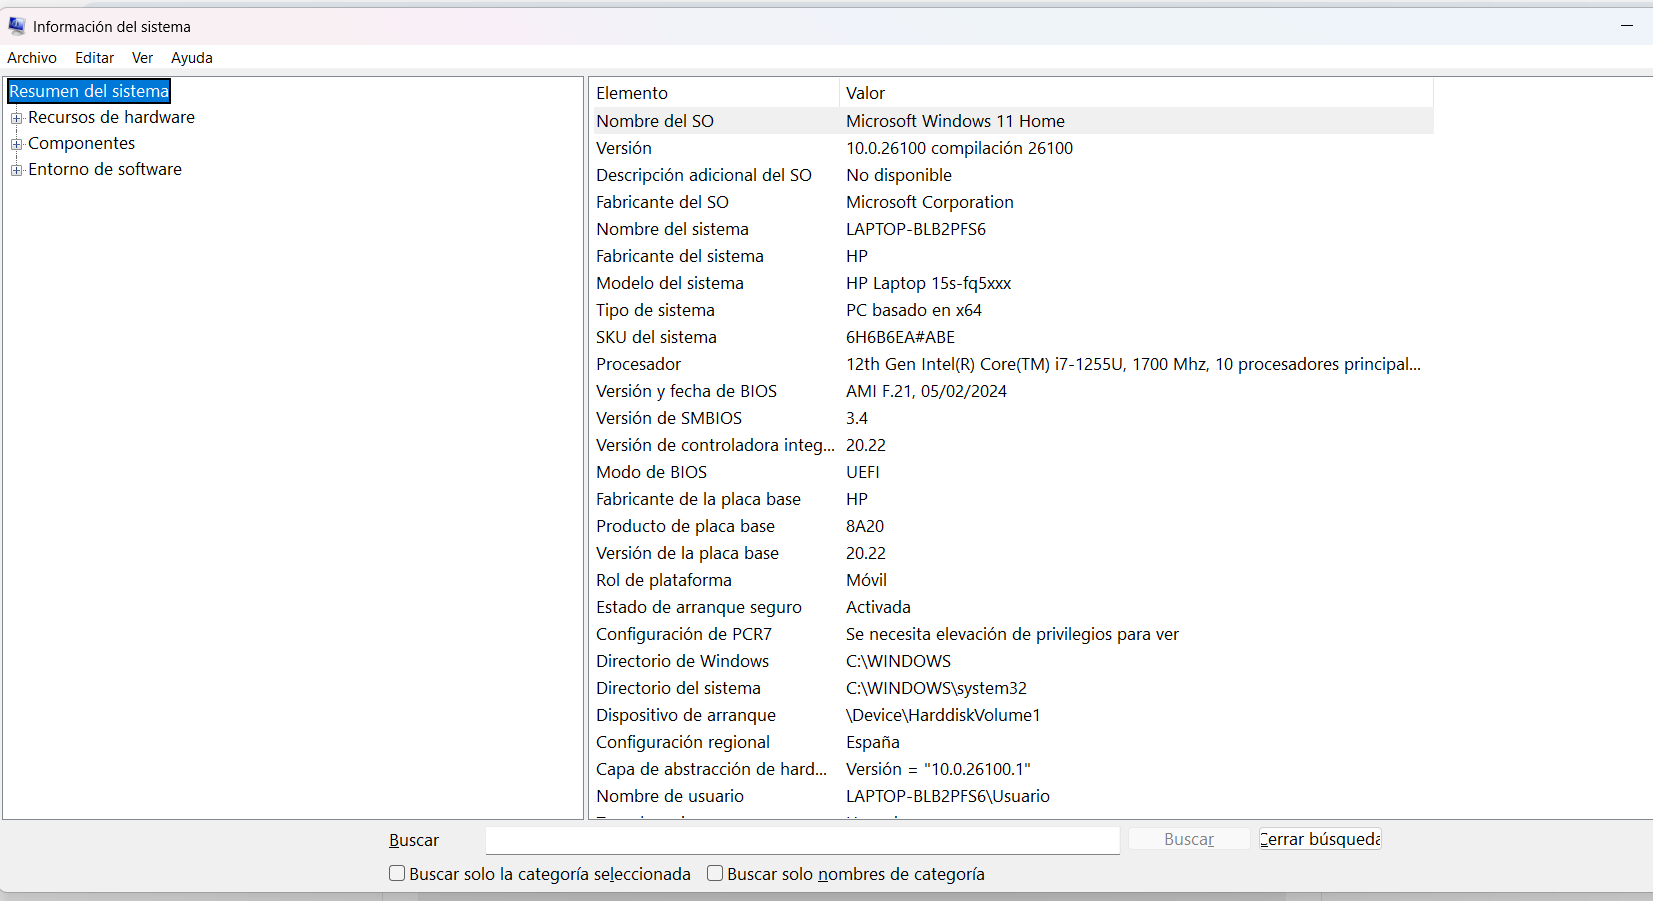The image size is (1653, 901).
Task: Select the 'HP Laptop 15s-fq5xxx' value
Action: 929,283
